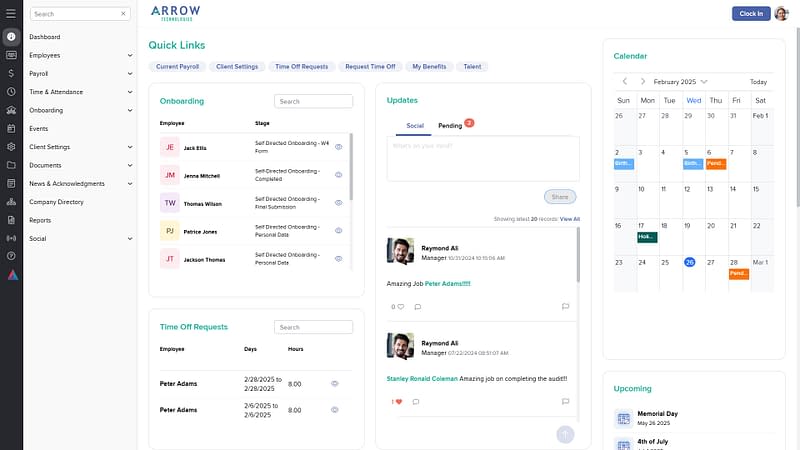The width and height of the screenshot is (800, 450).
Task: Flag the Amazing Job Peter Adams post
Action: [565, 306]
